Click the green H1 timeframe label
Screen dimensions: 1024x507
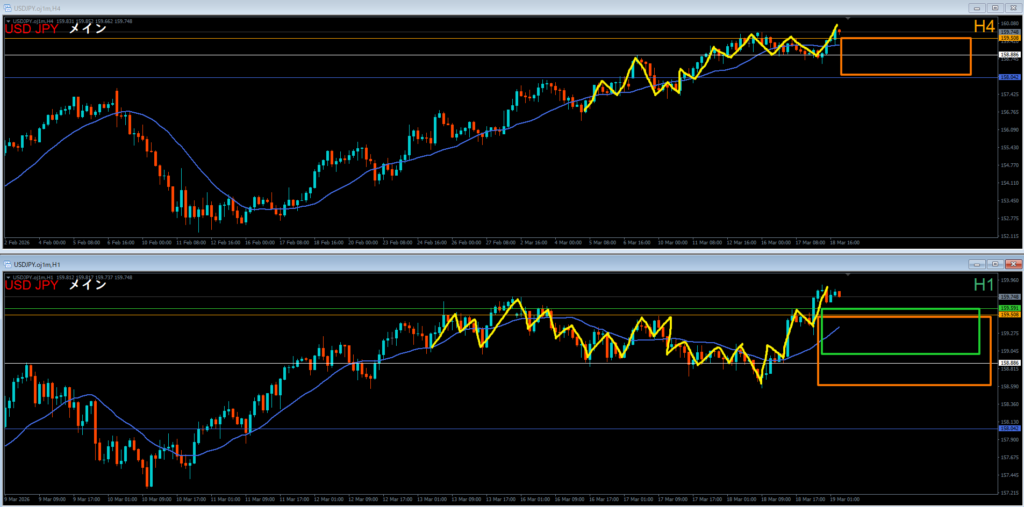(984, 285)
